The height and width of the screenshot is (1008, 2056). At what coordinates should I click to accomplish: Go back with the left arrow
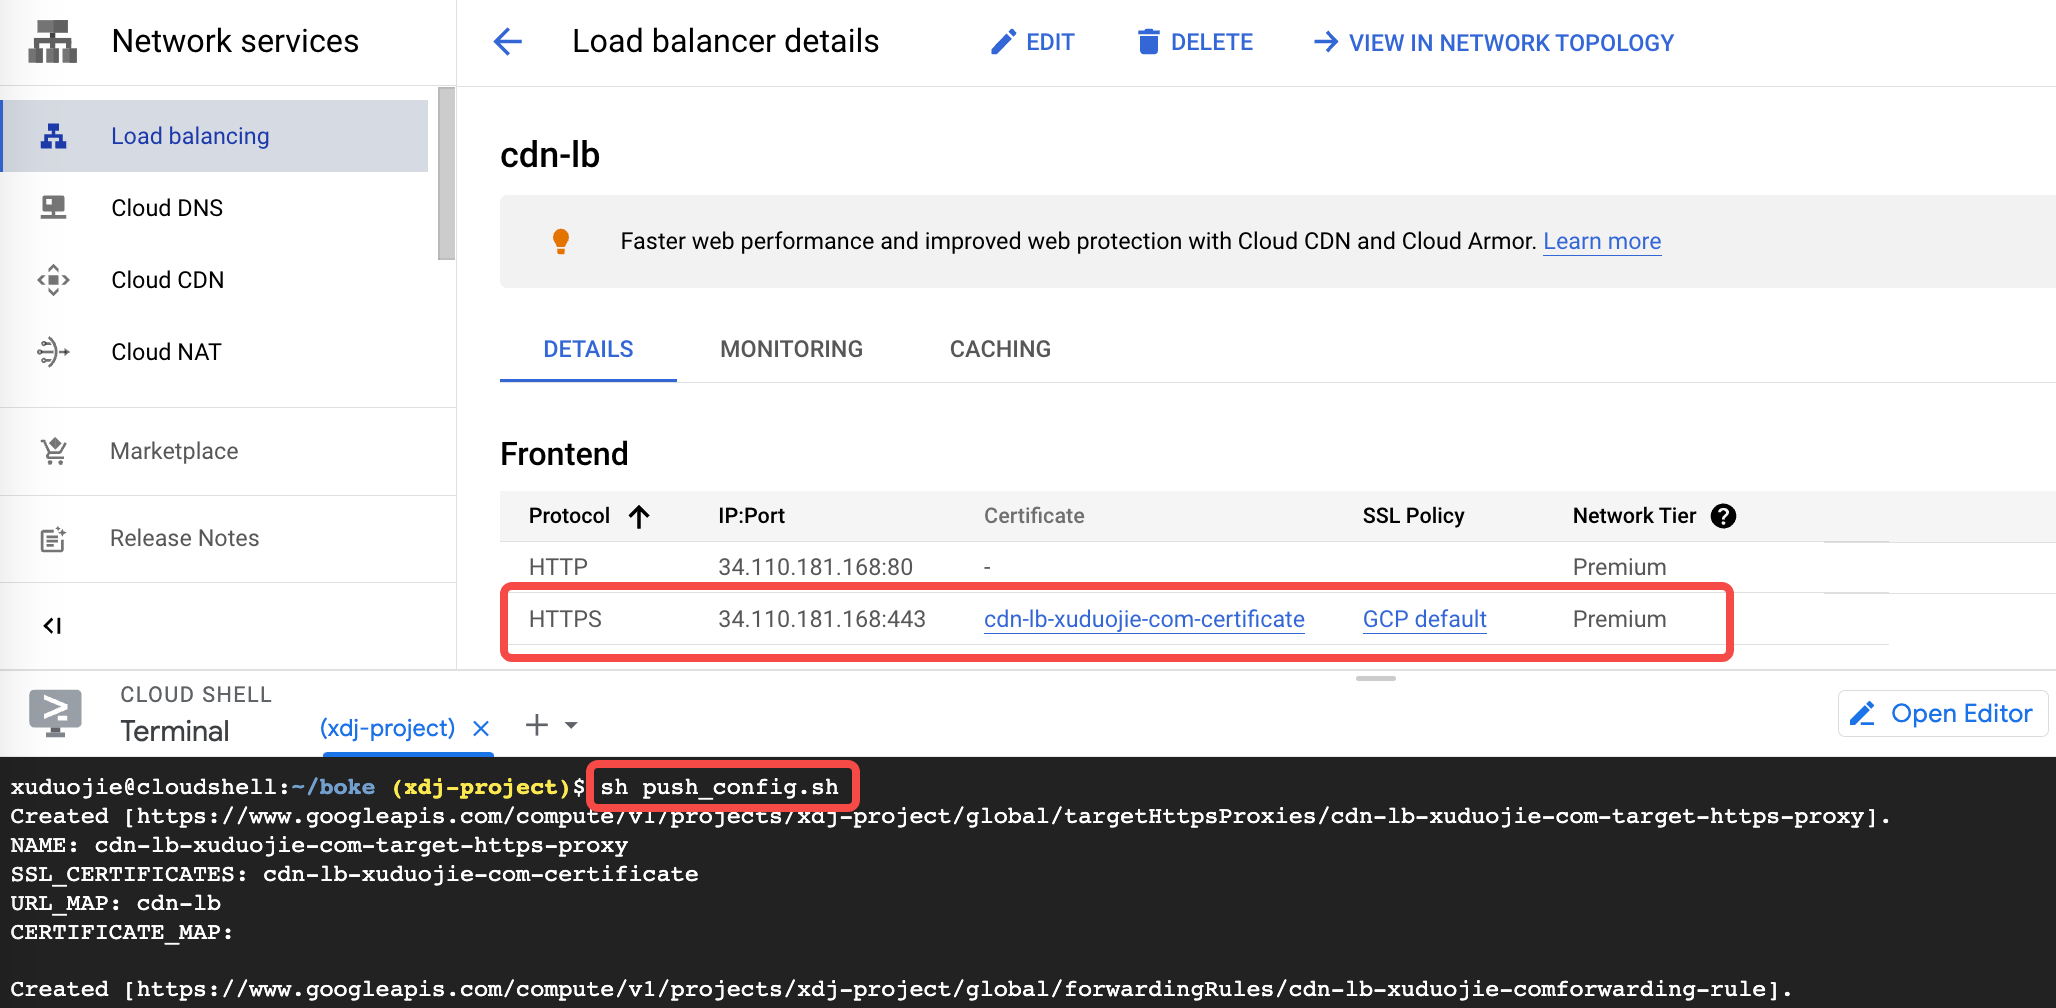(x=508, y=42)
